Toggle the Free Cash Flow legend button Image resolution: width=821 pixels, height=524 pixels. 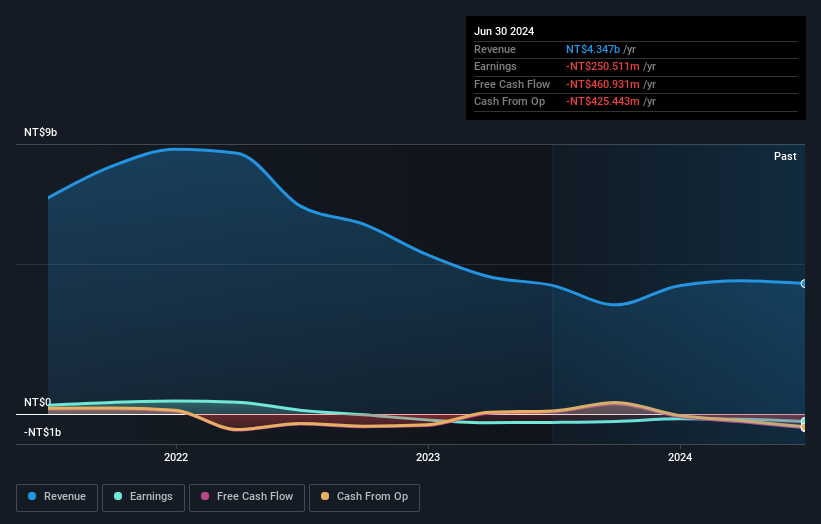click(247, 497)
